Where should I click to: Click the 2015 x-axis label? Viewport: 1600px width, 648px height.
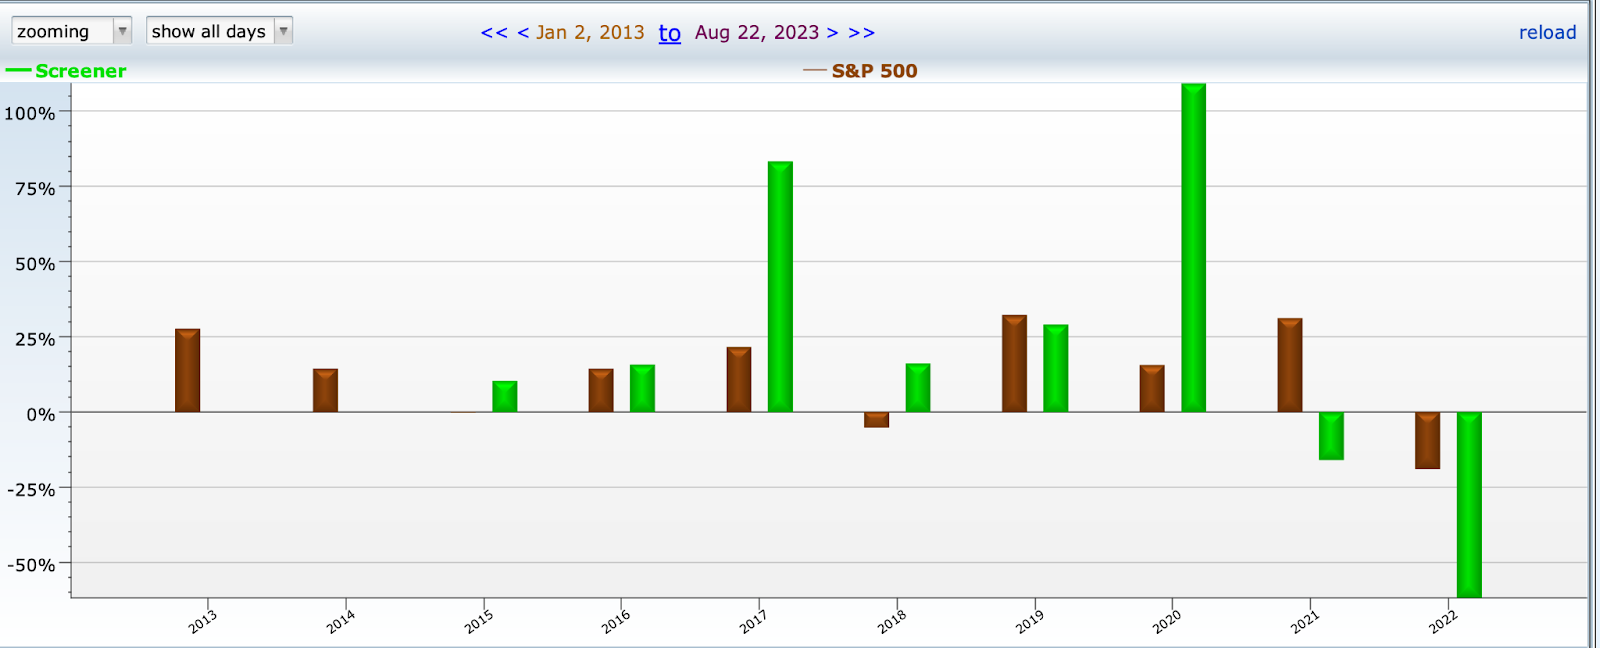478,621
